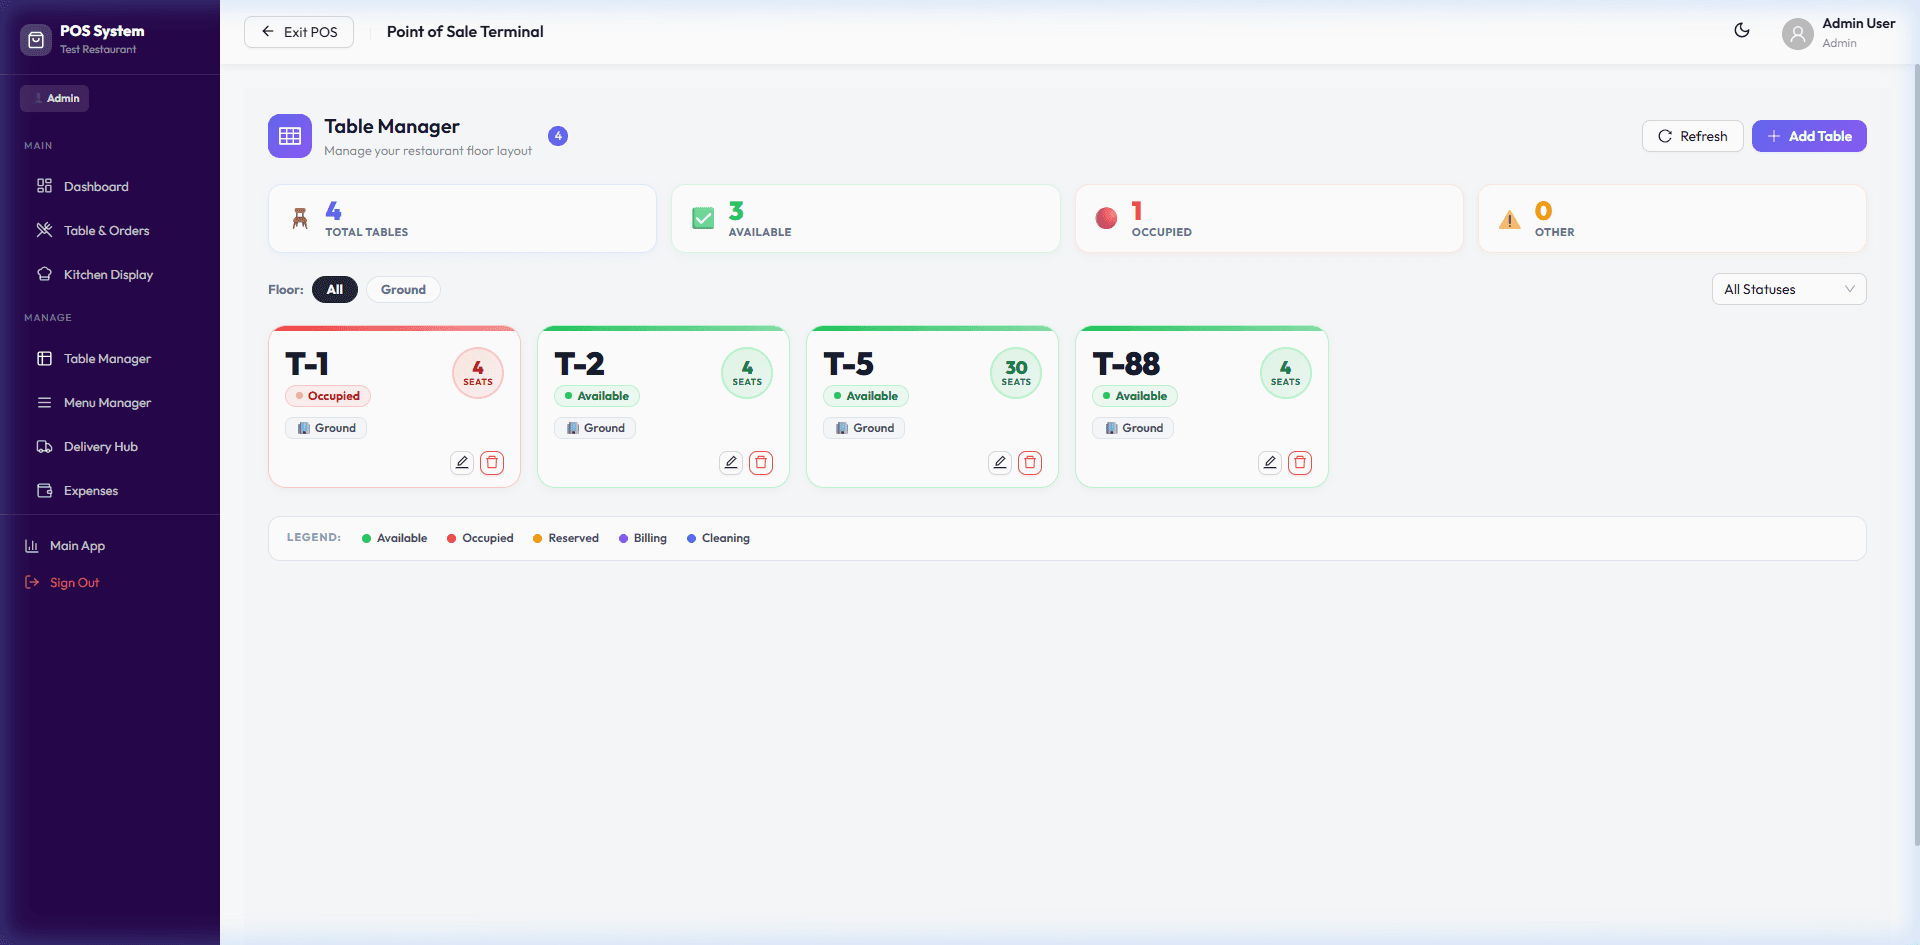Delete table T-88 using its trash icon
Image resolution: width=1920 pixels, height=945 pixels.
tap(1299, 462)
